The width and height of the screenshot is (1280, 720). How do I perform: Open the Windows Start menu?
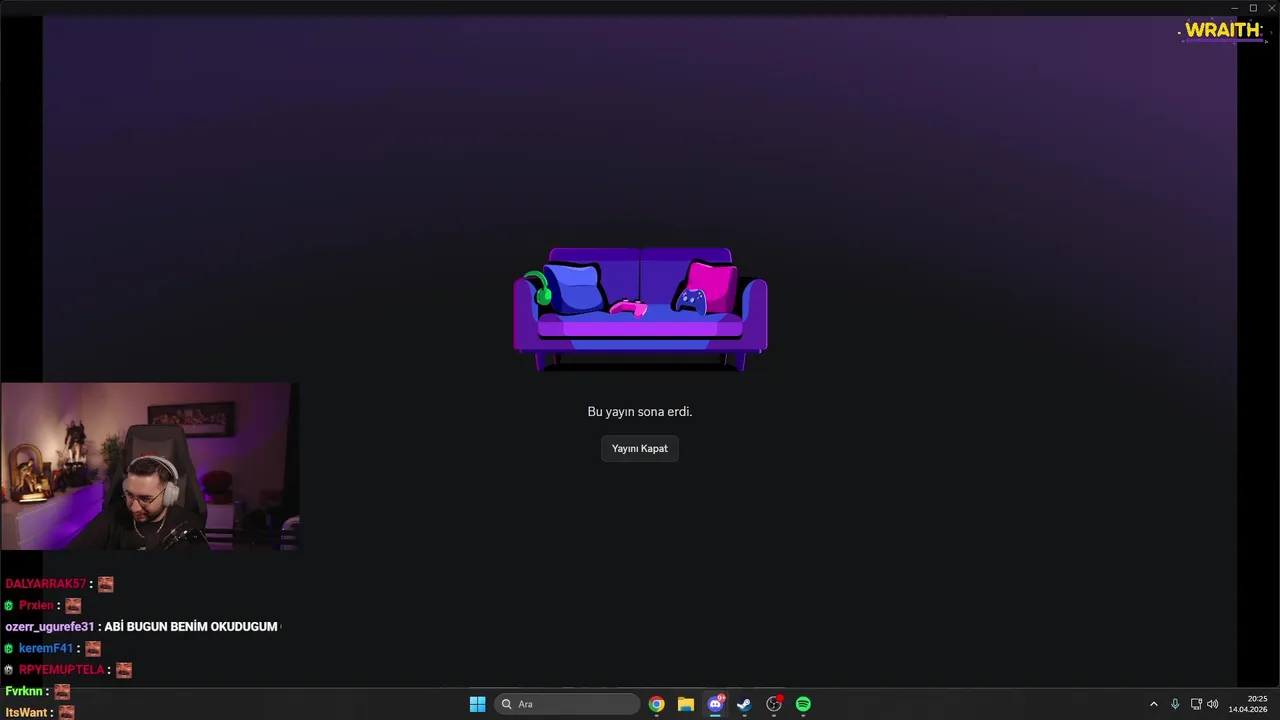477,704
